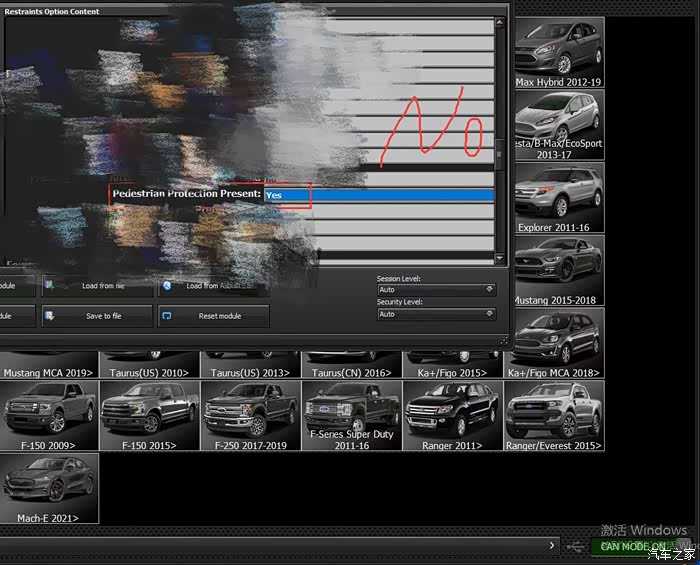
Task: Select the F-250 2017-2019 truck icon
Action: (251, 415)
